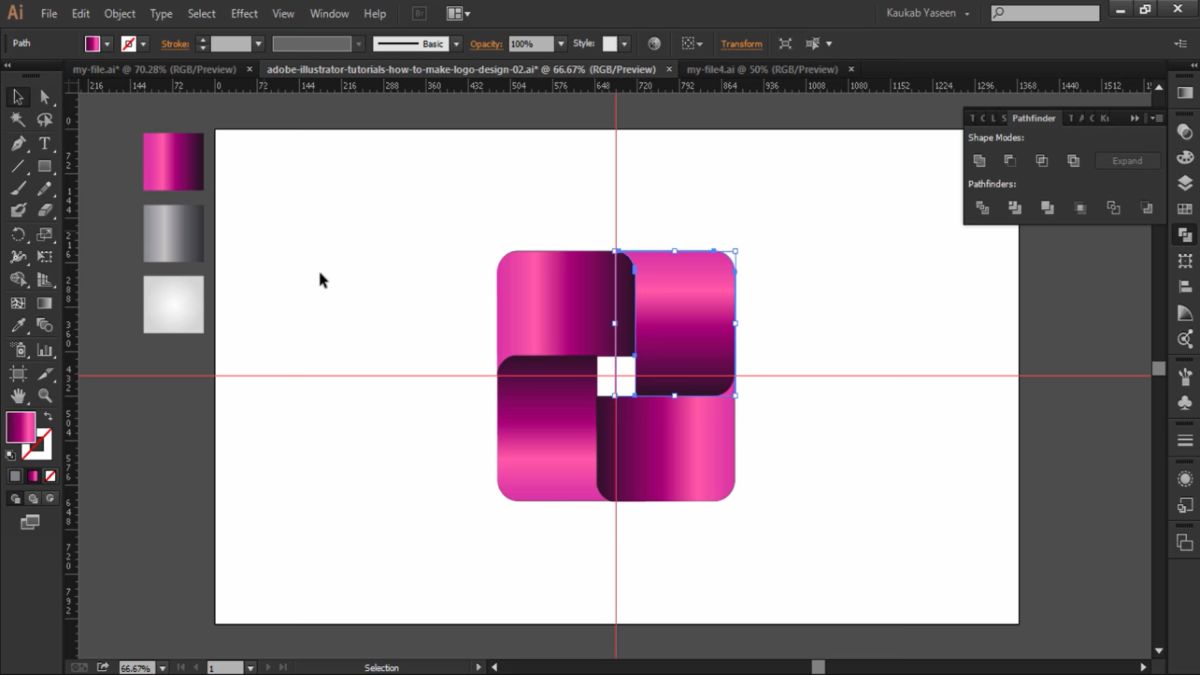This screenshot has height=675, width=1200.
Task: Click the Unite shape mode in Pathfinder
Action: click(x=980, y=160)
